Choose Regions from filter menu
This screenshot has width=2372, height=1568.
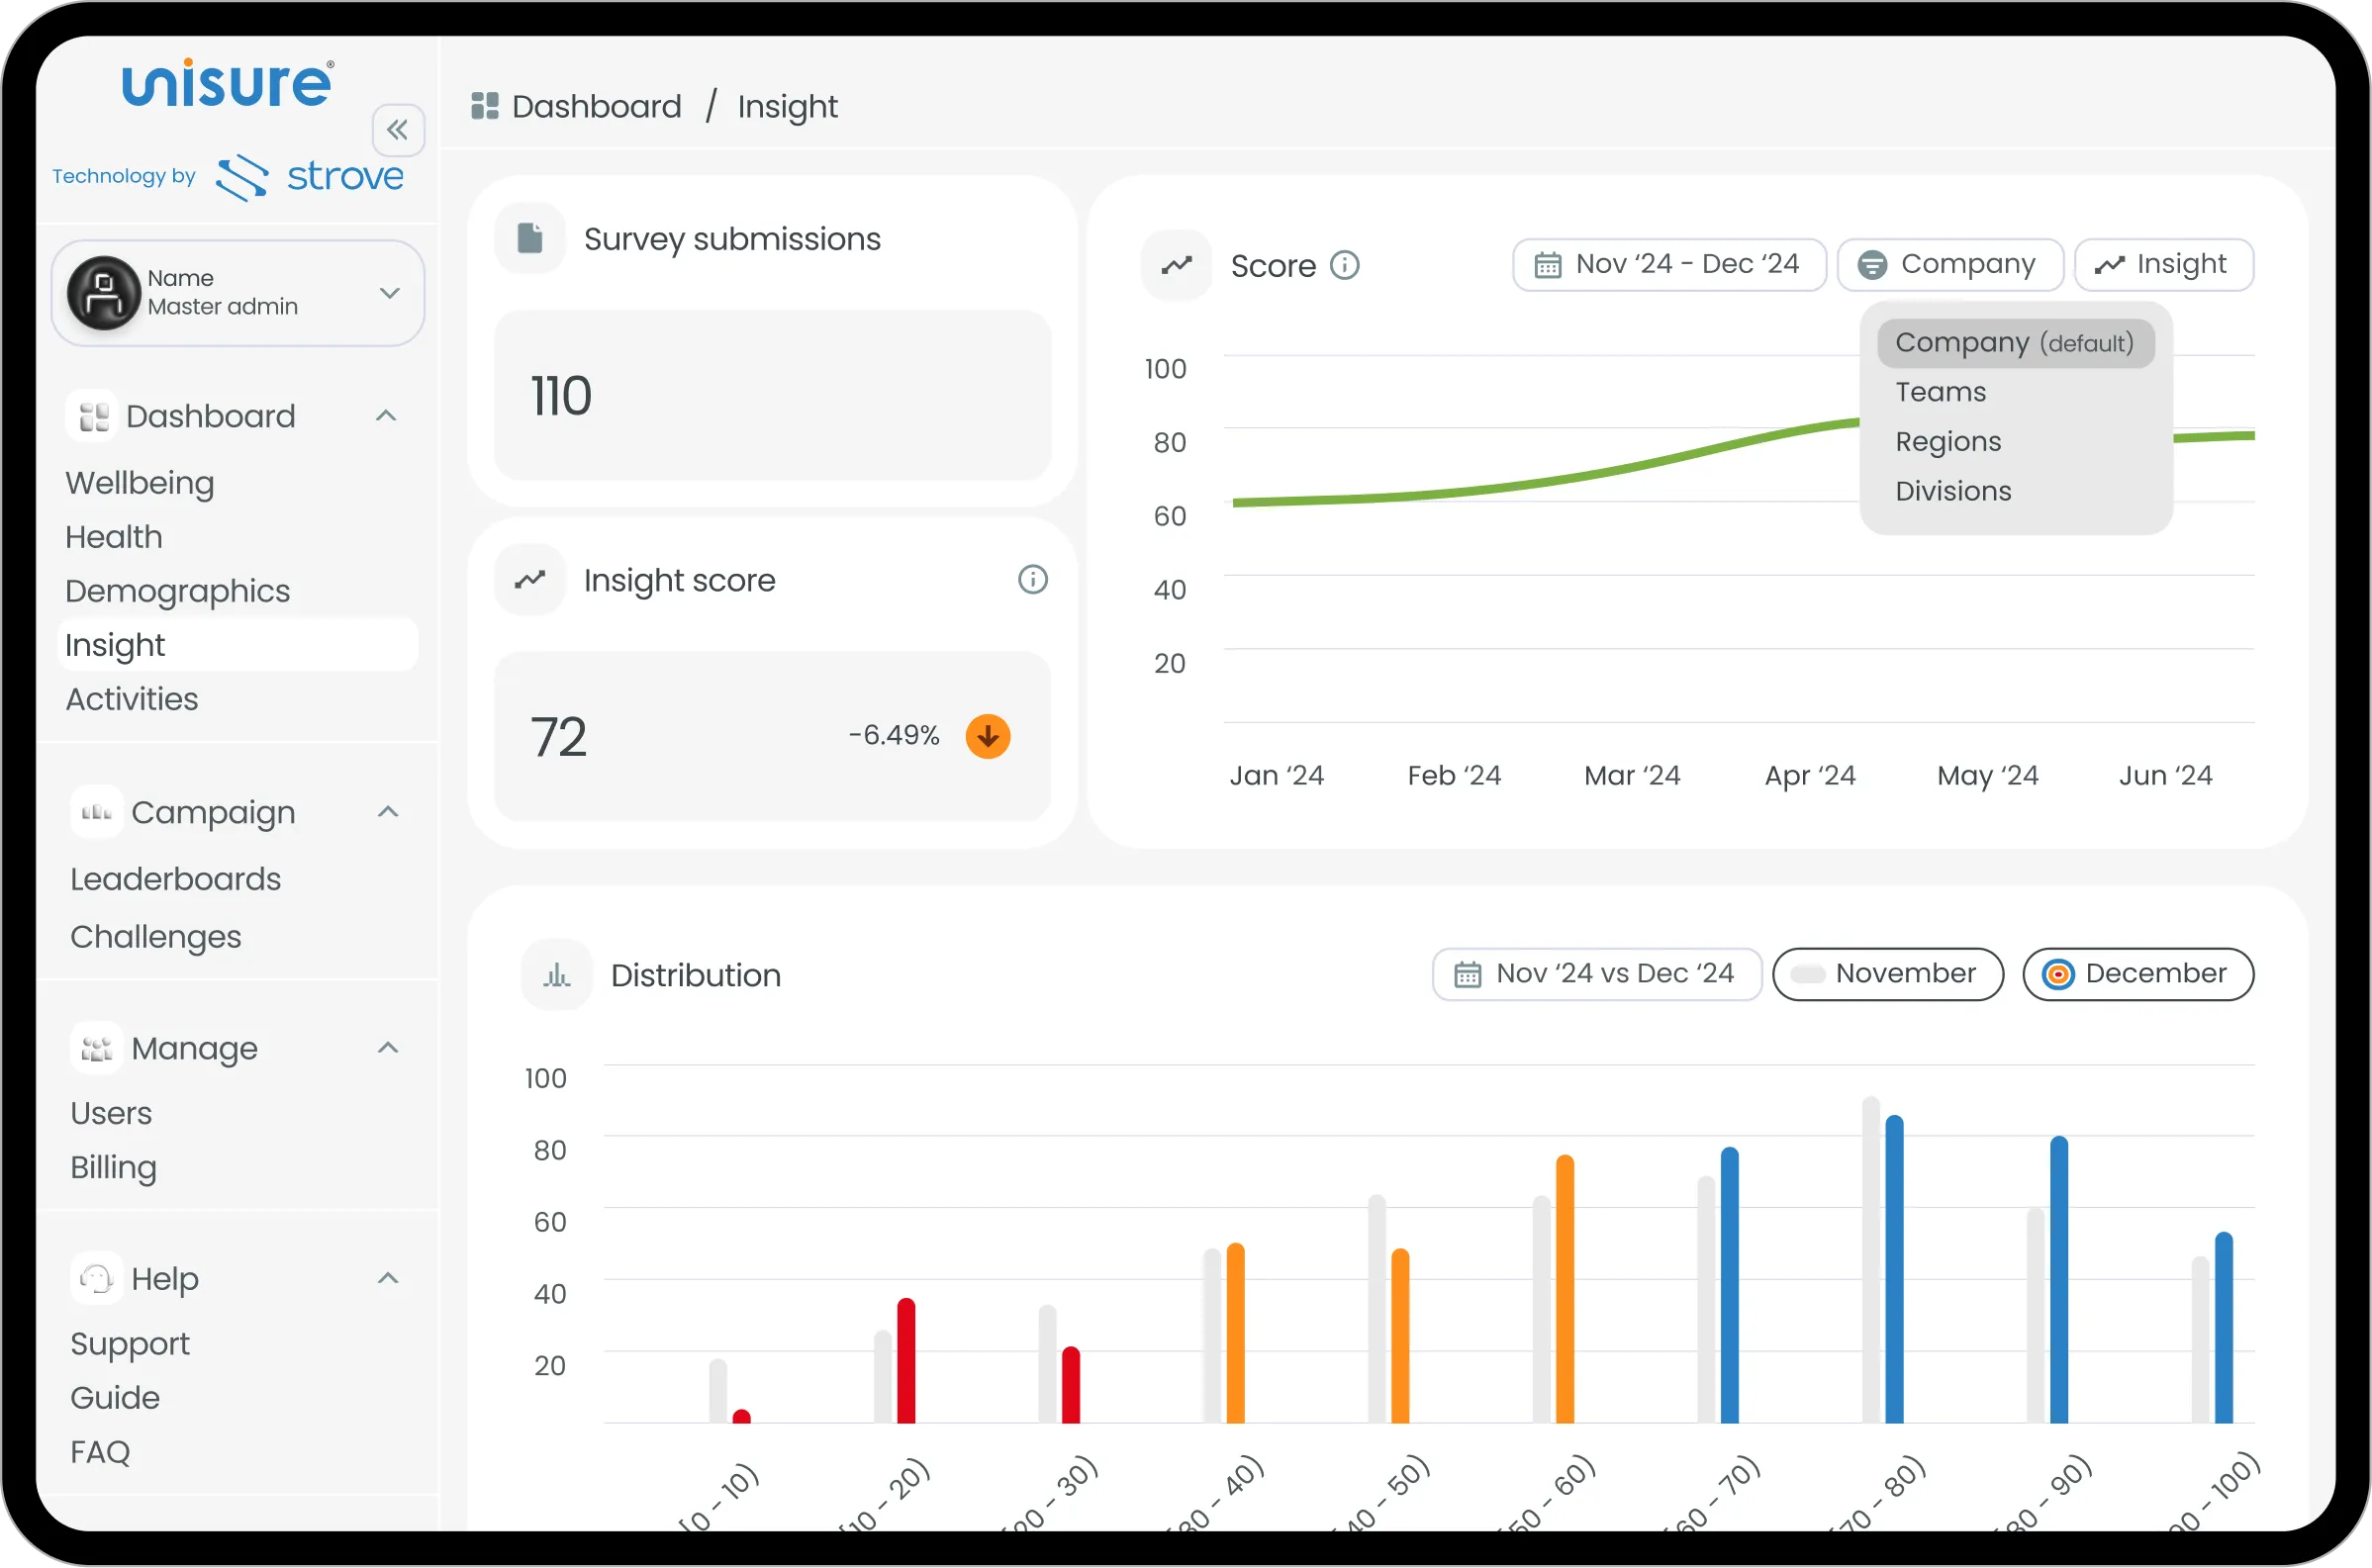[1947, 441]
